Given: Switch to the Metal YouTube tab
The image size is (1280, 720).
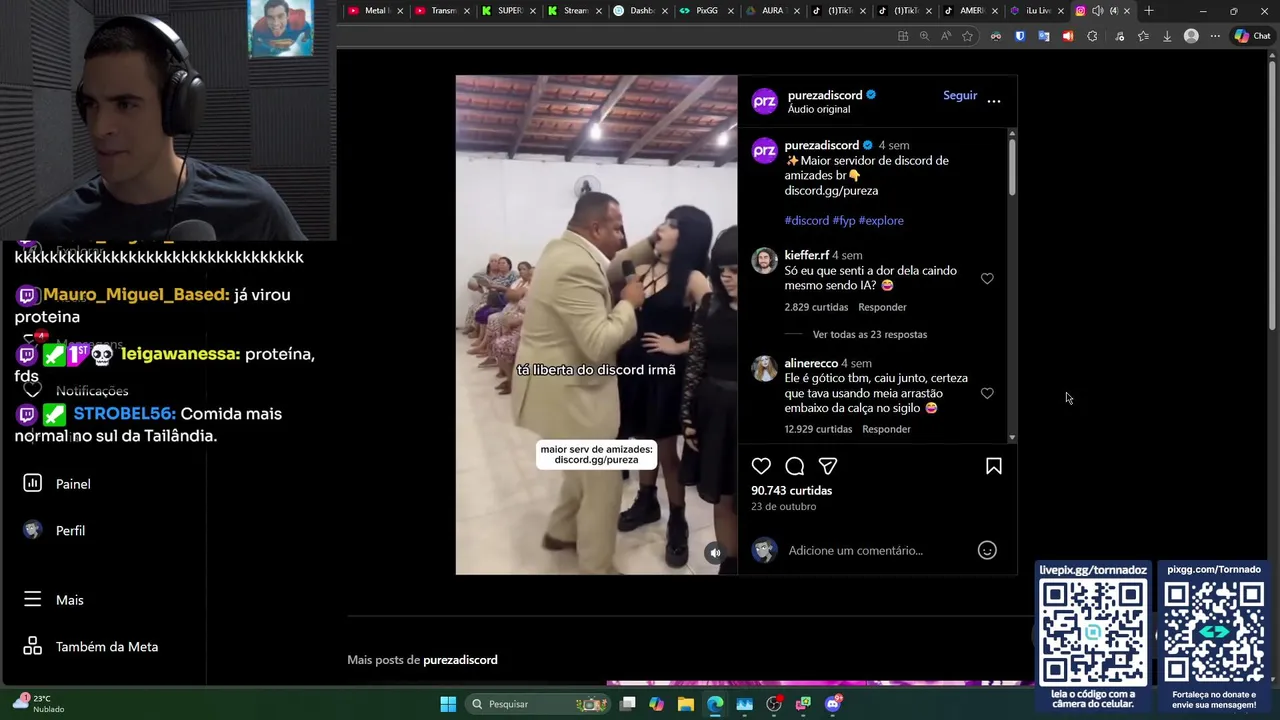Looking at the screenshot, I should (x=376, y=11).
